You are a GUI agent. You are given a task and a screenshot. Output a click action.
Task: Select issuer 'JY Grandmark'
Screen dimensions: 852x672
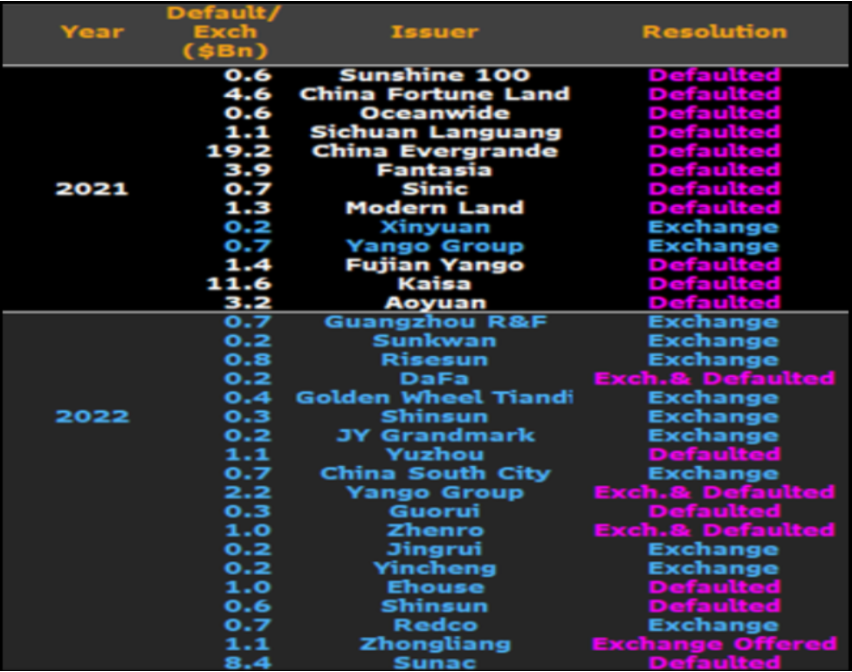click(435, 436)
